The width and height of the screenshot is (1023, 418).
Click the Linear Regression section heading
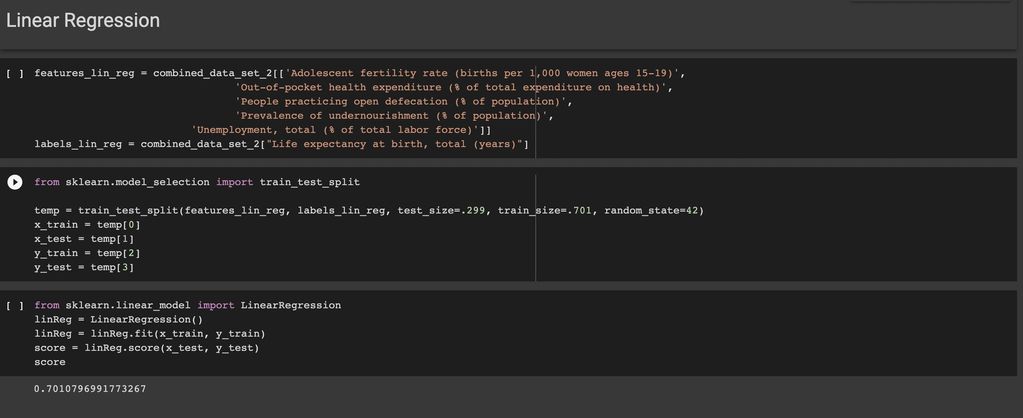coord(83,20)
